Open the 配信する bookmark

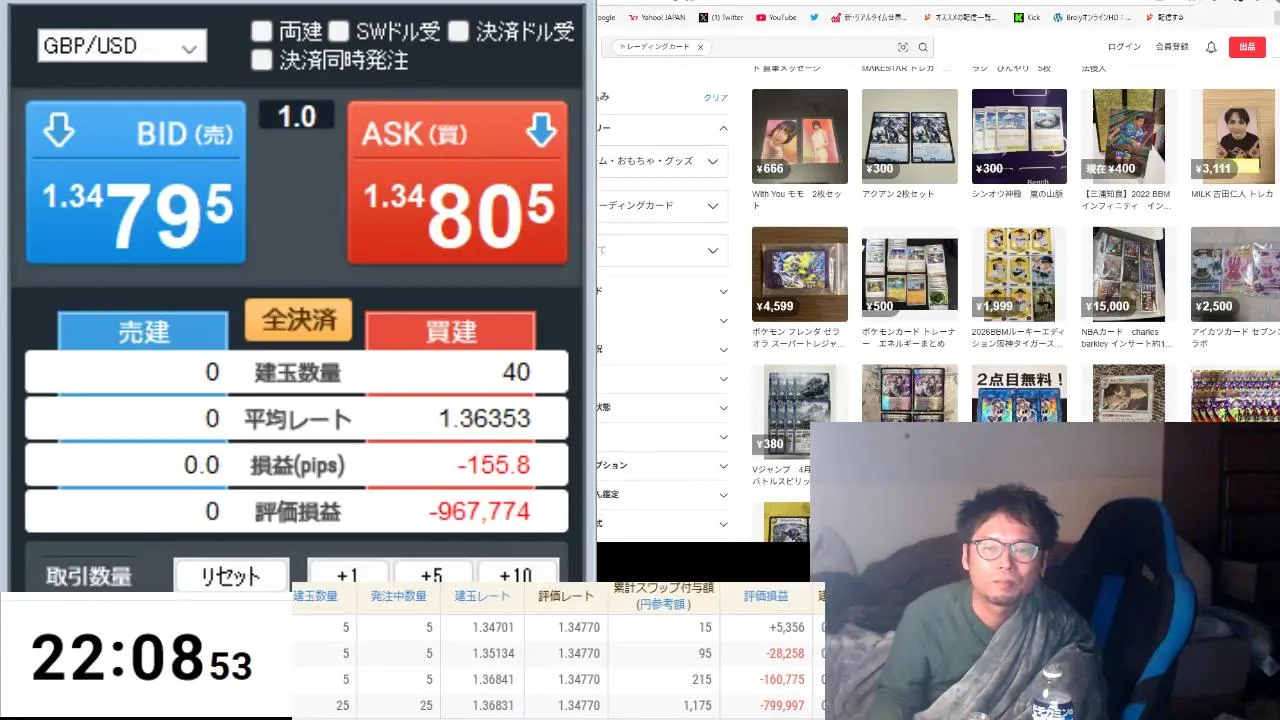(x=1164, y=18)
